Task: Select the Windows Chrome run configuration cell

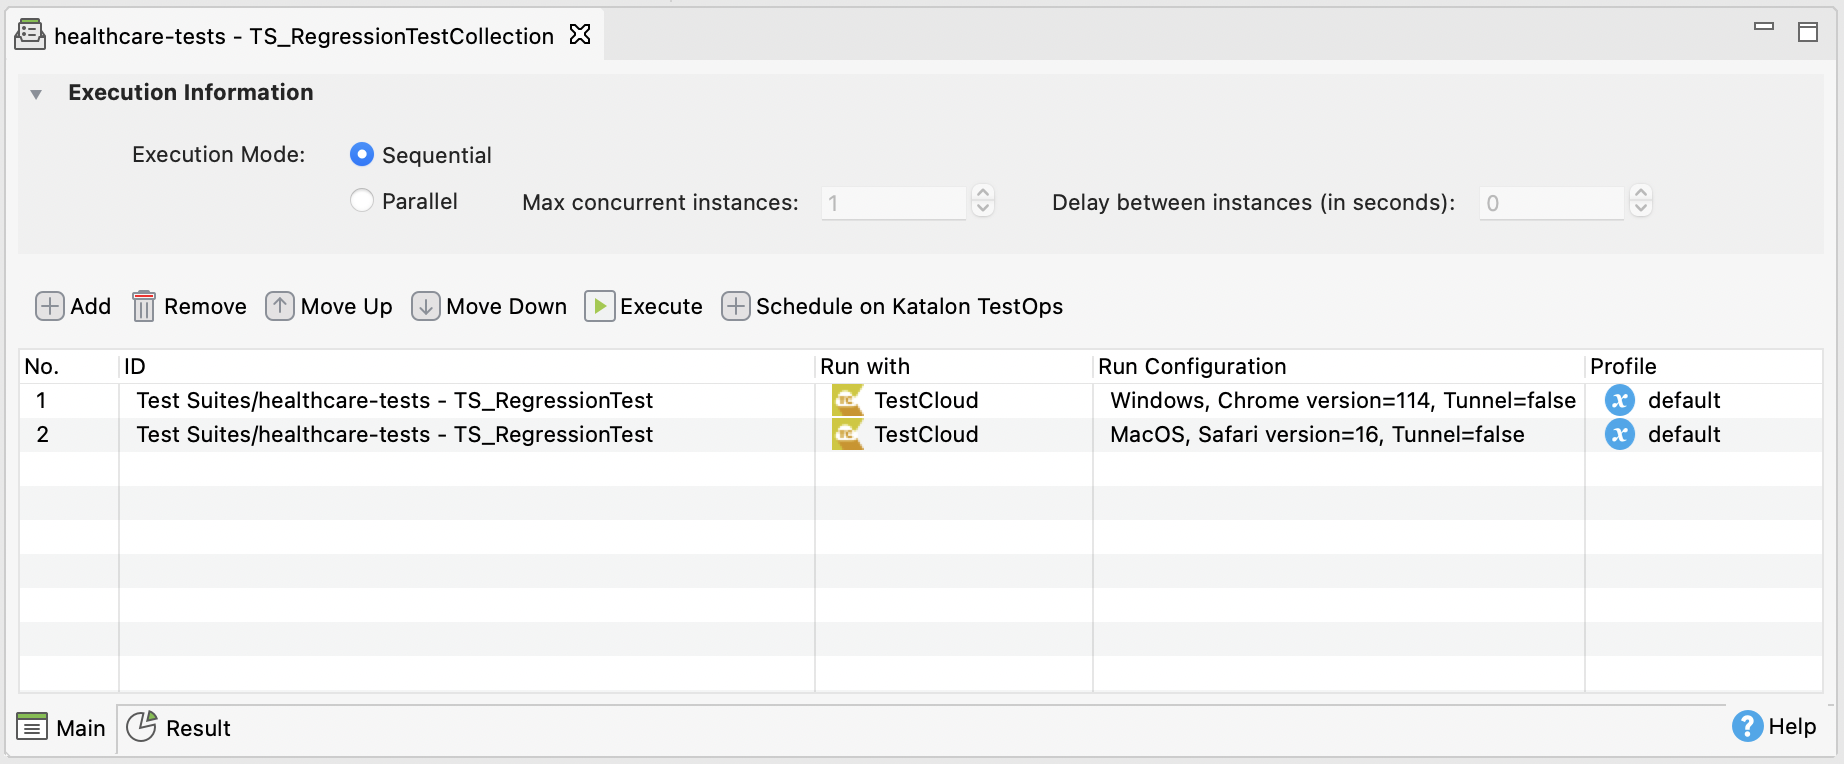Action: pos(1342,400)
